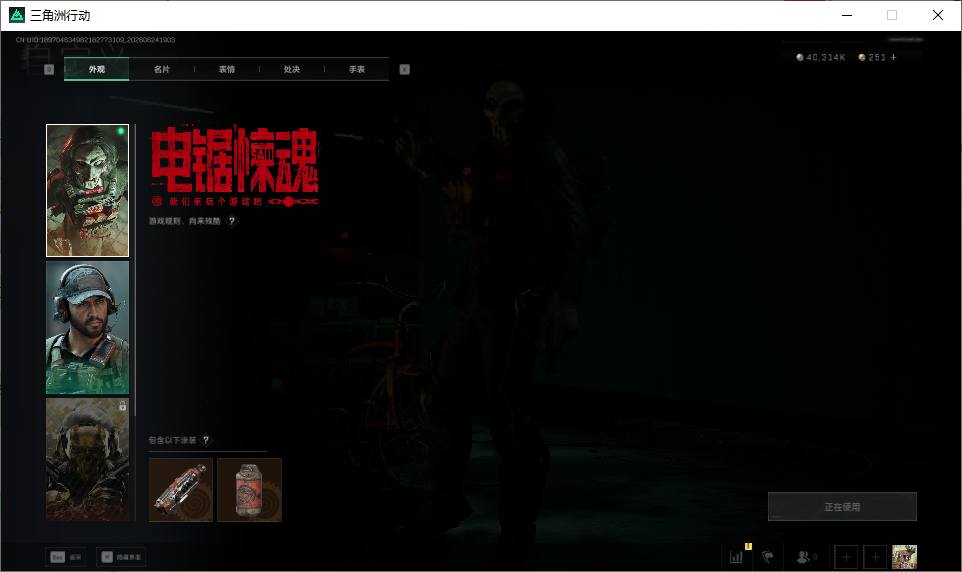The image size is (962, 572).
Task: Switch to the 手表 tab
Action: [x=356, y=69]
